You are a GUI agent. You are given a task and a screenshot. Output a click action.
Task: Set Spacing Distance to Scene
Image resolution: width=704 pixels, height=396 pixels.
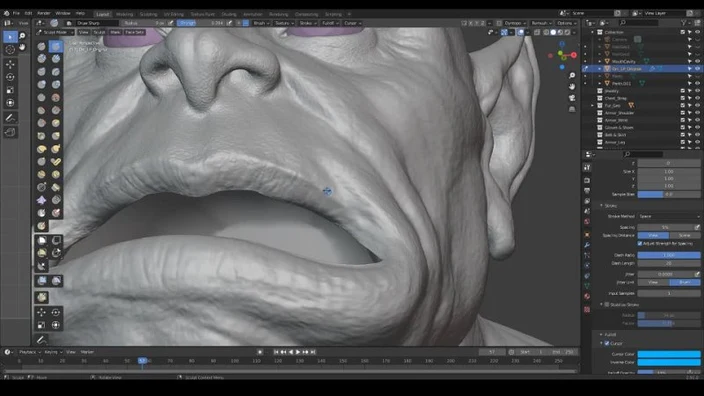tap(685, 235)
